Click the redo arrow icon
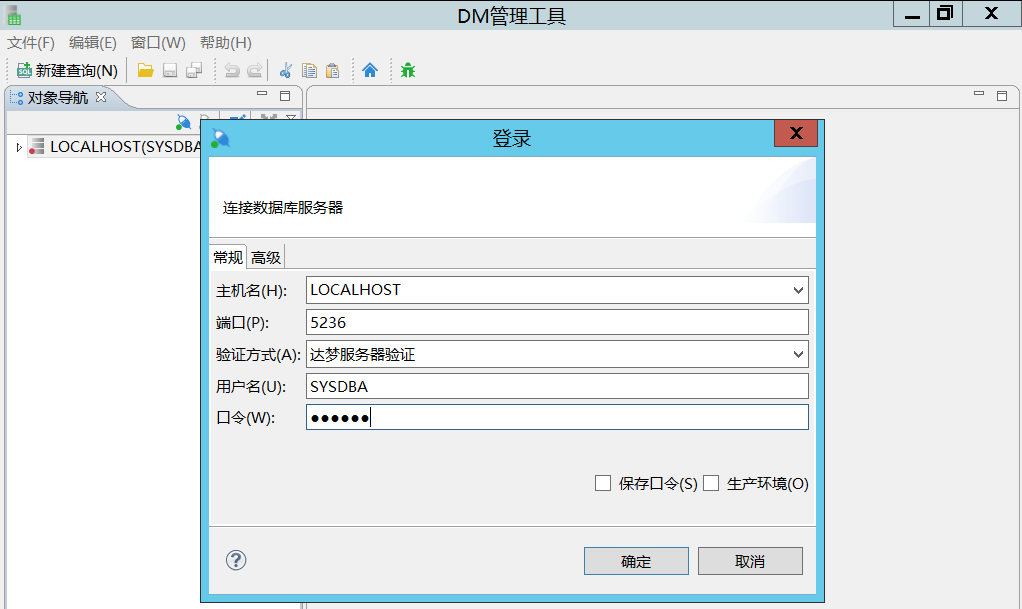The width and height of the screenshot is (1022, 609). pyautogui.click(x=255, y=70)
